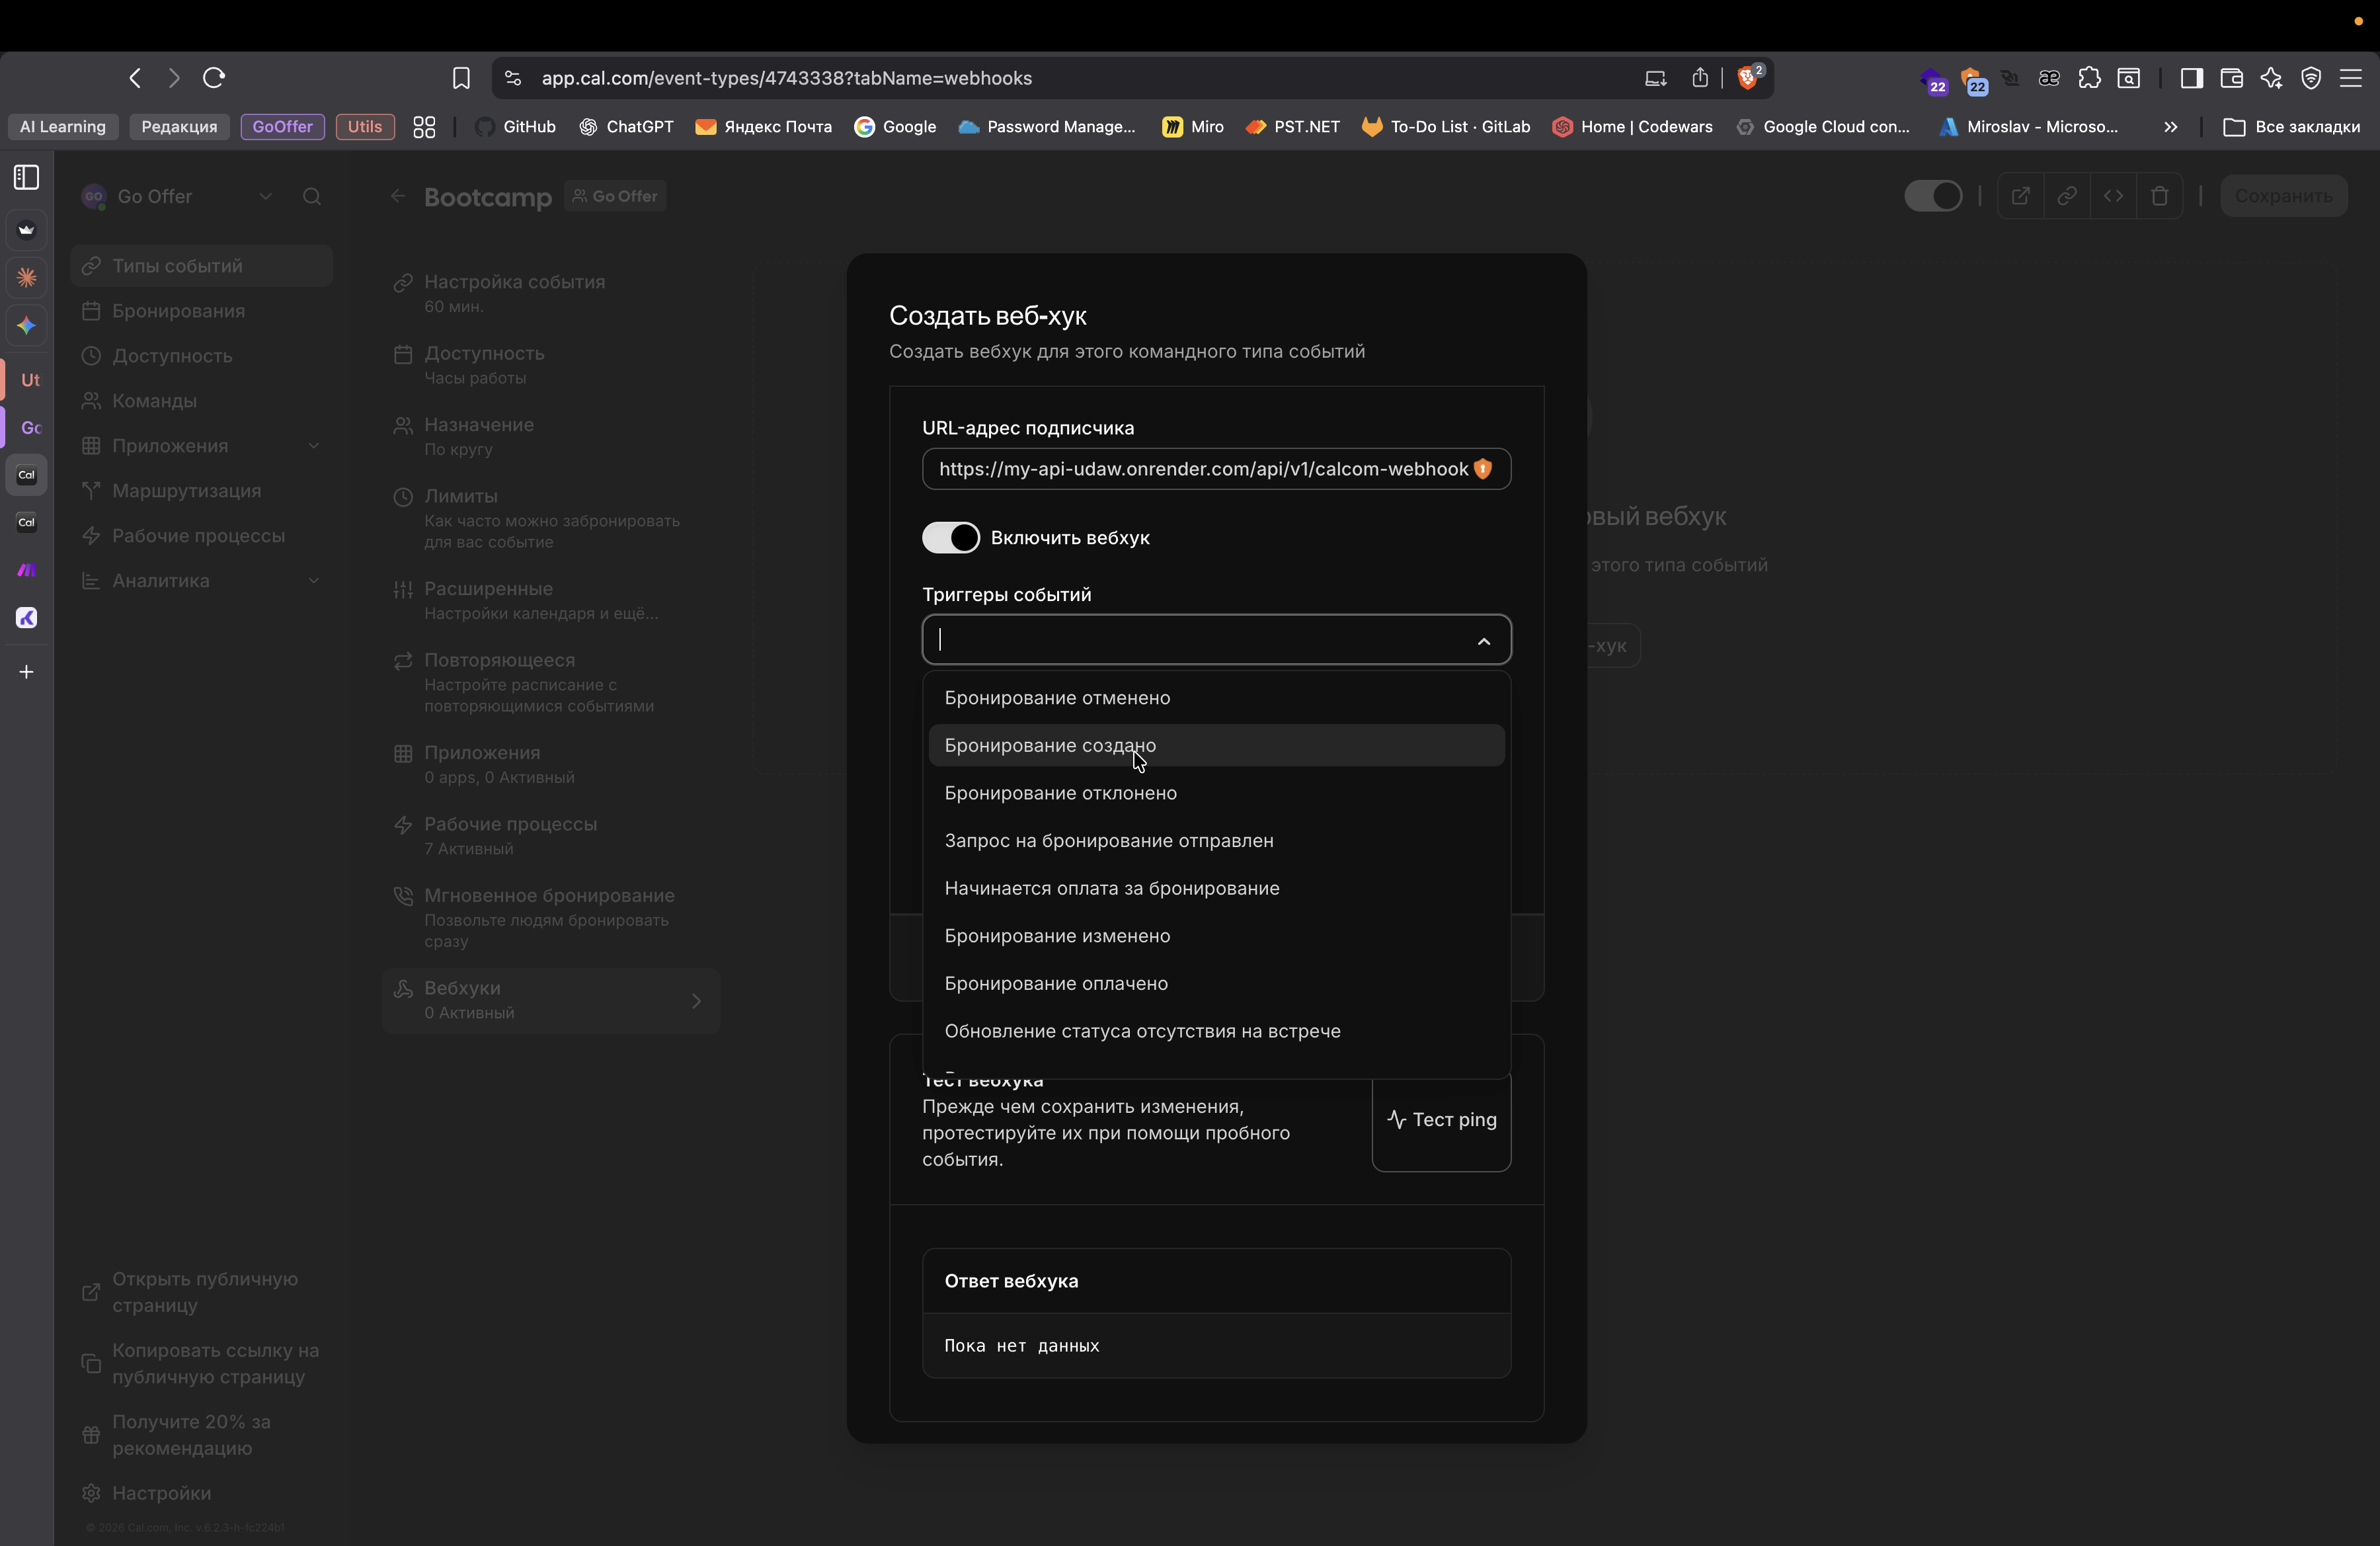The width and height of the screenshot is (2380, 1546).
Task: Open the Лимиты settings tab
Action: (x=460, y=496)
